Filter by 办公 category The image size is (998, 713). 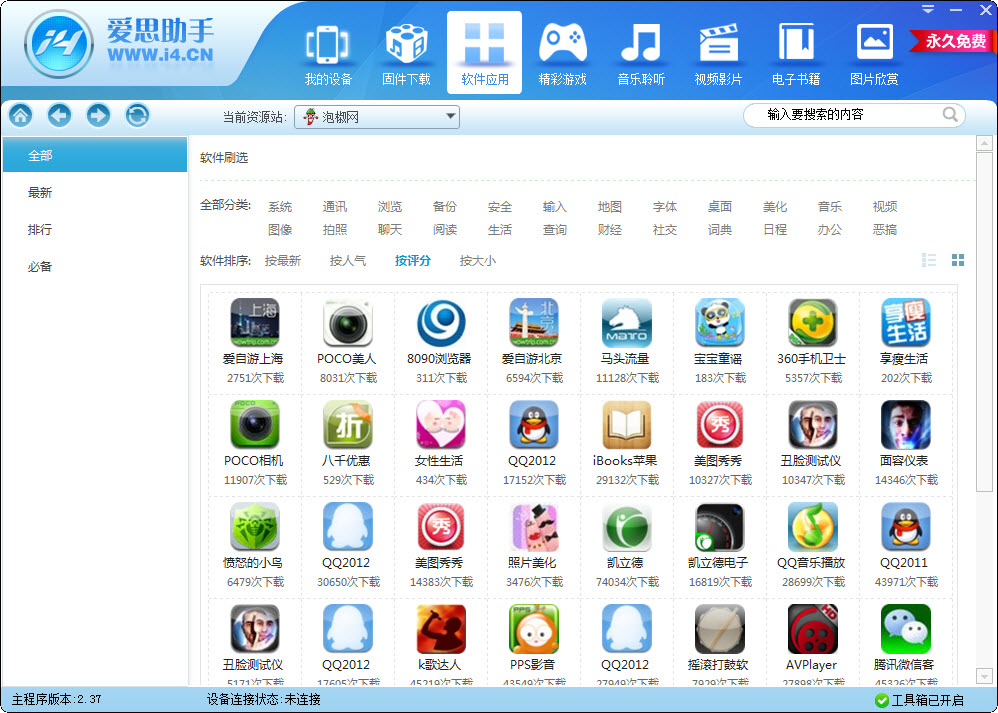(830, 230)
